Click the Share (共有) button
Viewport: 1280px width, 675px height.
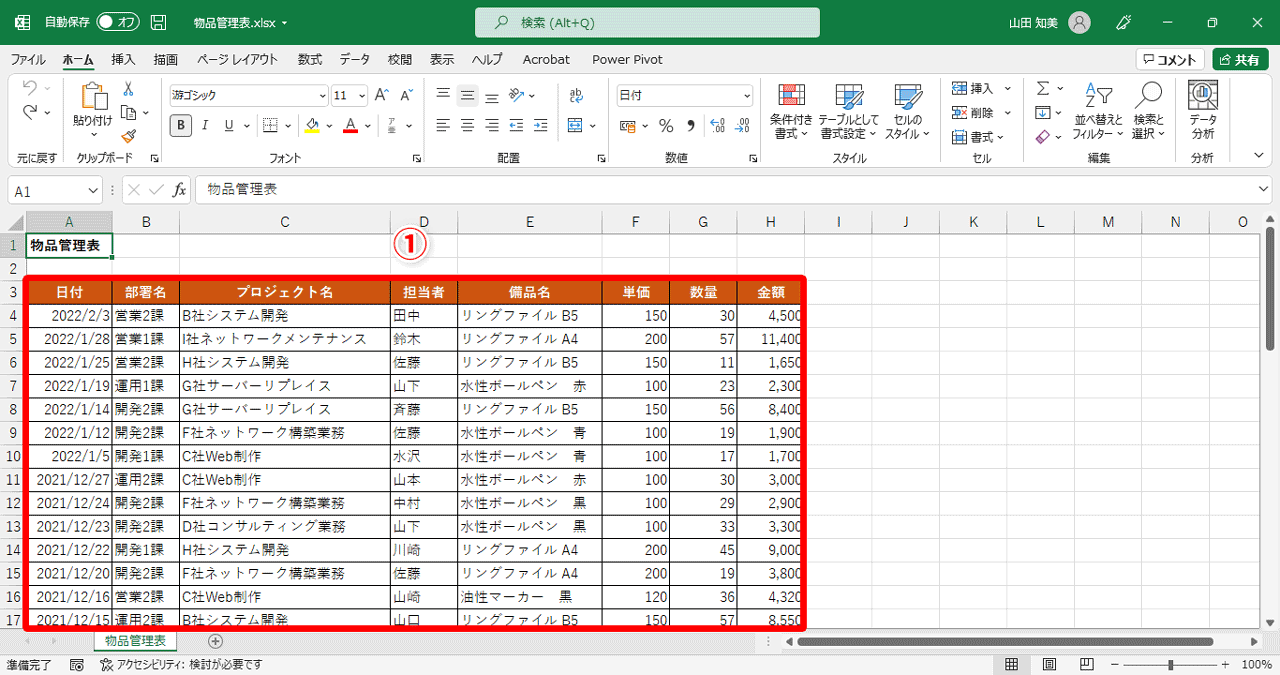coord(1241,60)
